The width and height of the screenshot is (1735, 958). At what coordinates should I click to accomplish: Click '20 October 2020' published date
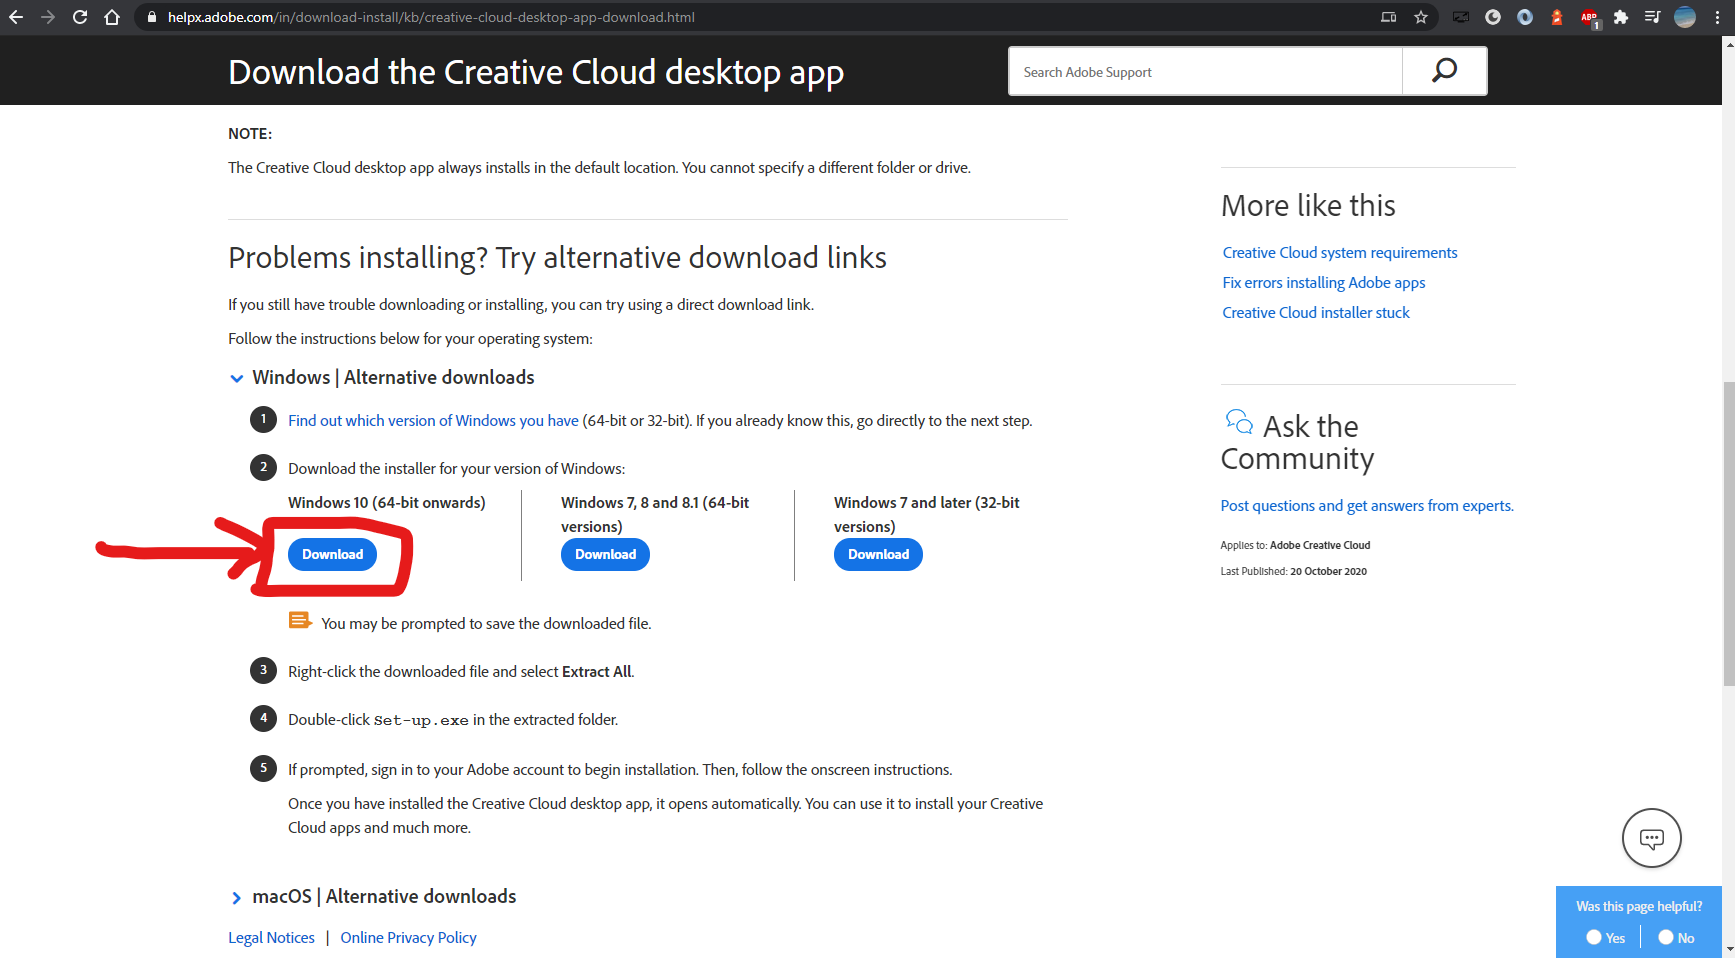pyautogui.click(x=1328, y=572)
